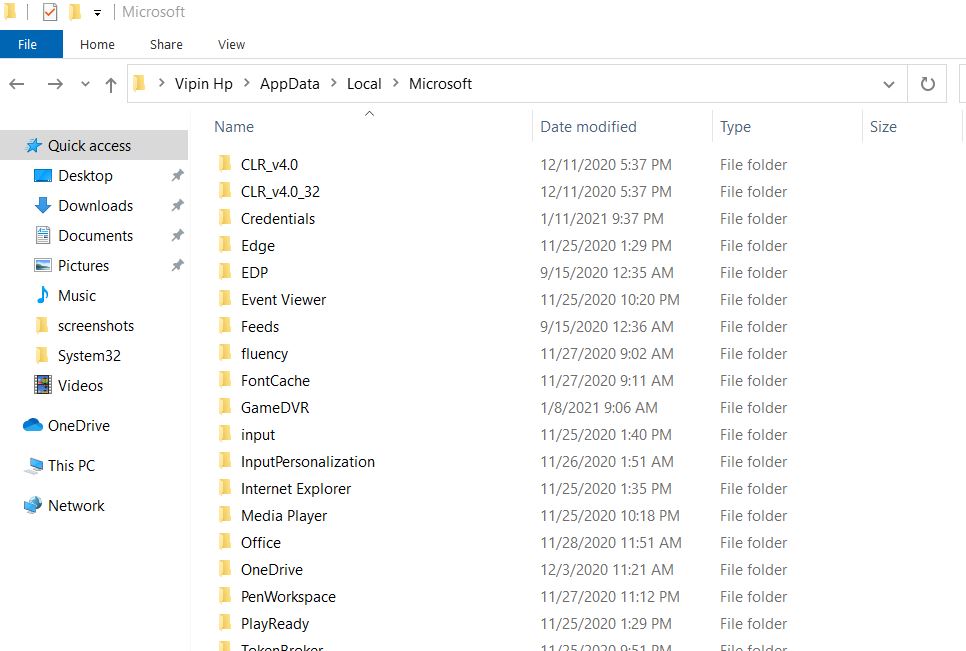Click the Event Viewer folder icon
Viewport: 966px width, 651px height.
coord(225,299)
